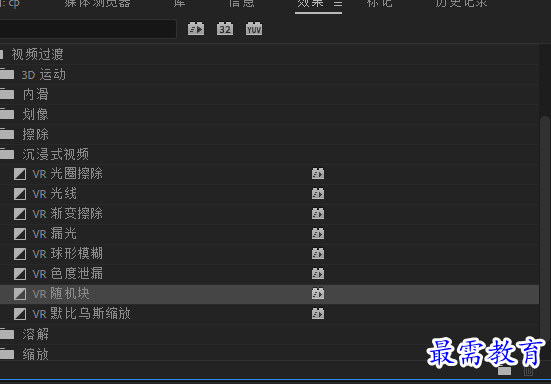Viewport: 551px width, 384px height.
Task: Select the 擦除 folder label
Action: pyautogui.click(x=35, y=134)
